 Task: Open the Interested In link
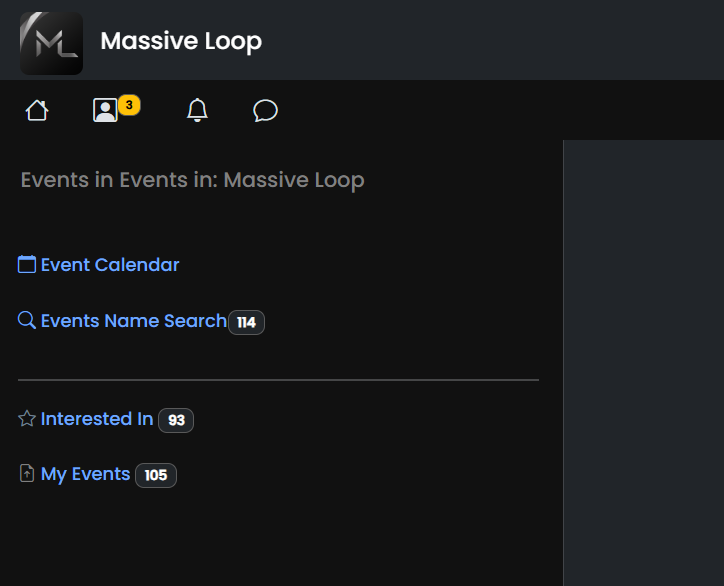(x=97, y=419)
